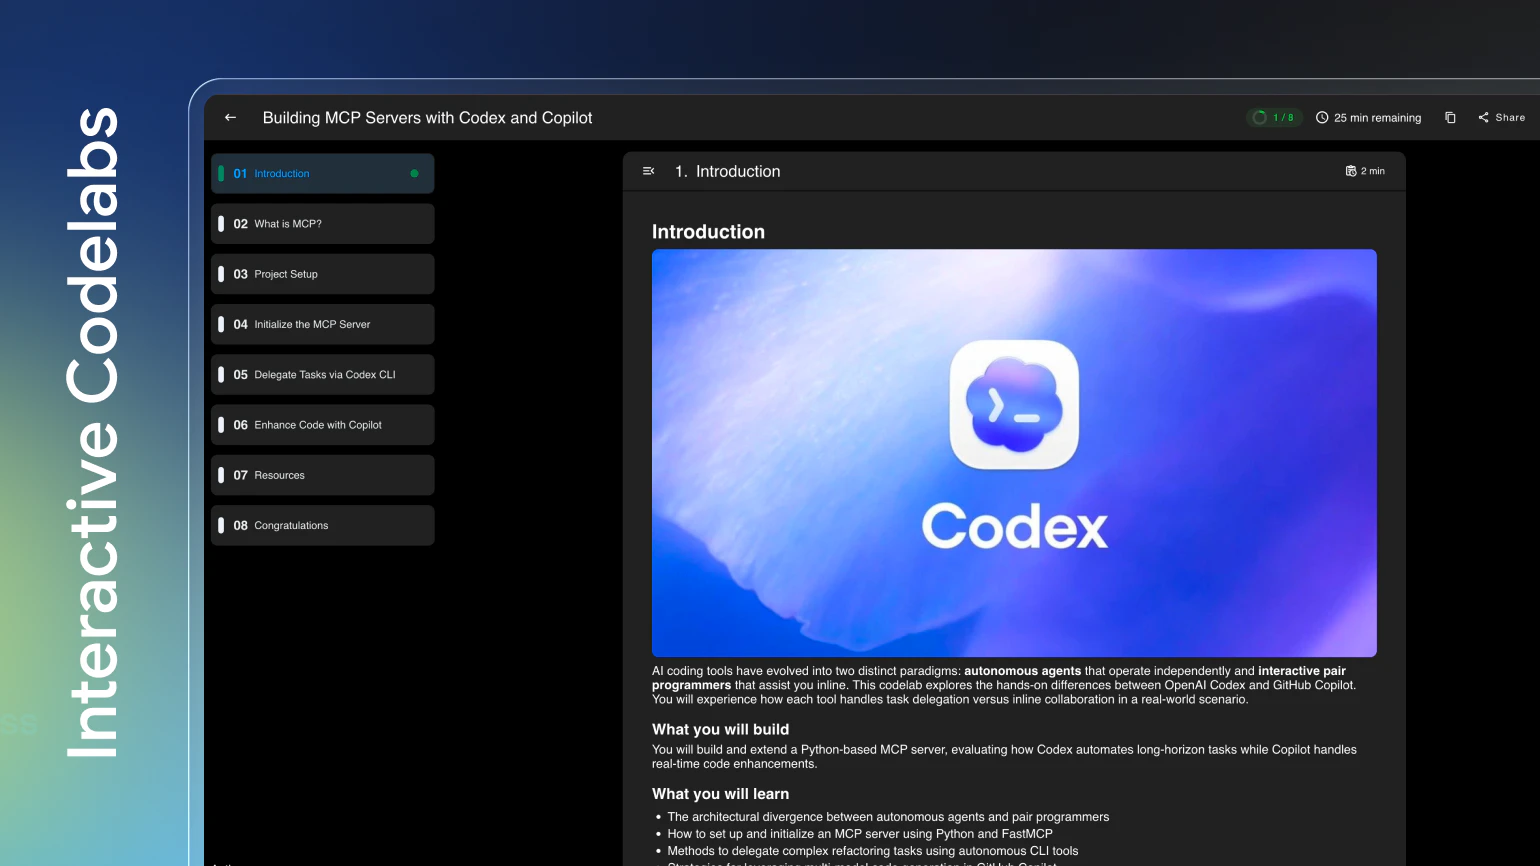
Task: Open step 04 Initialize the MCP Server
Action: [322, 324]
